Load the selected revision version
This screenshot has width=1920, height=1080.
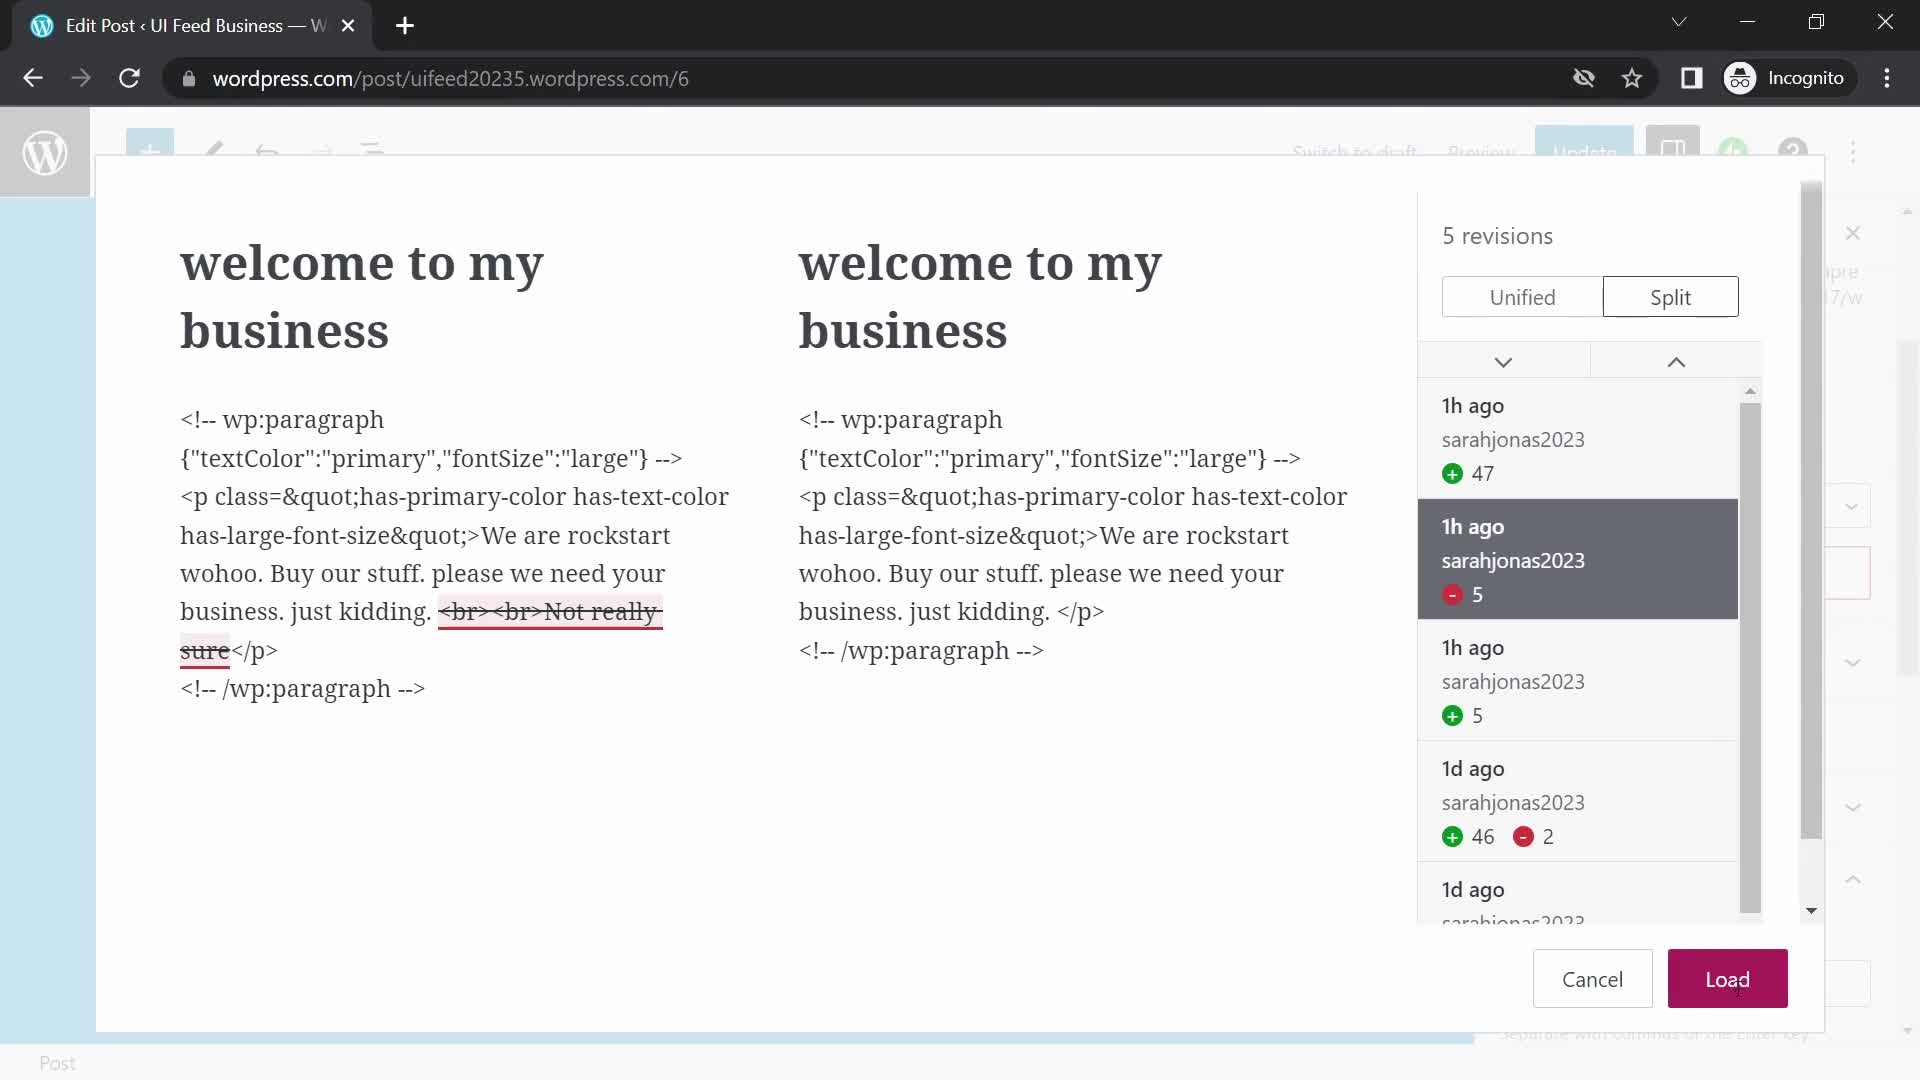pos(1727,978)
